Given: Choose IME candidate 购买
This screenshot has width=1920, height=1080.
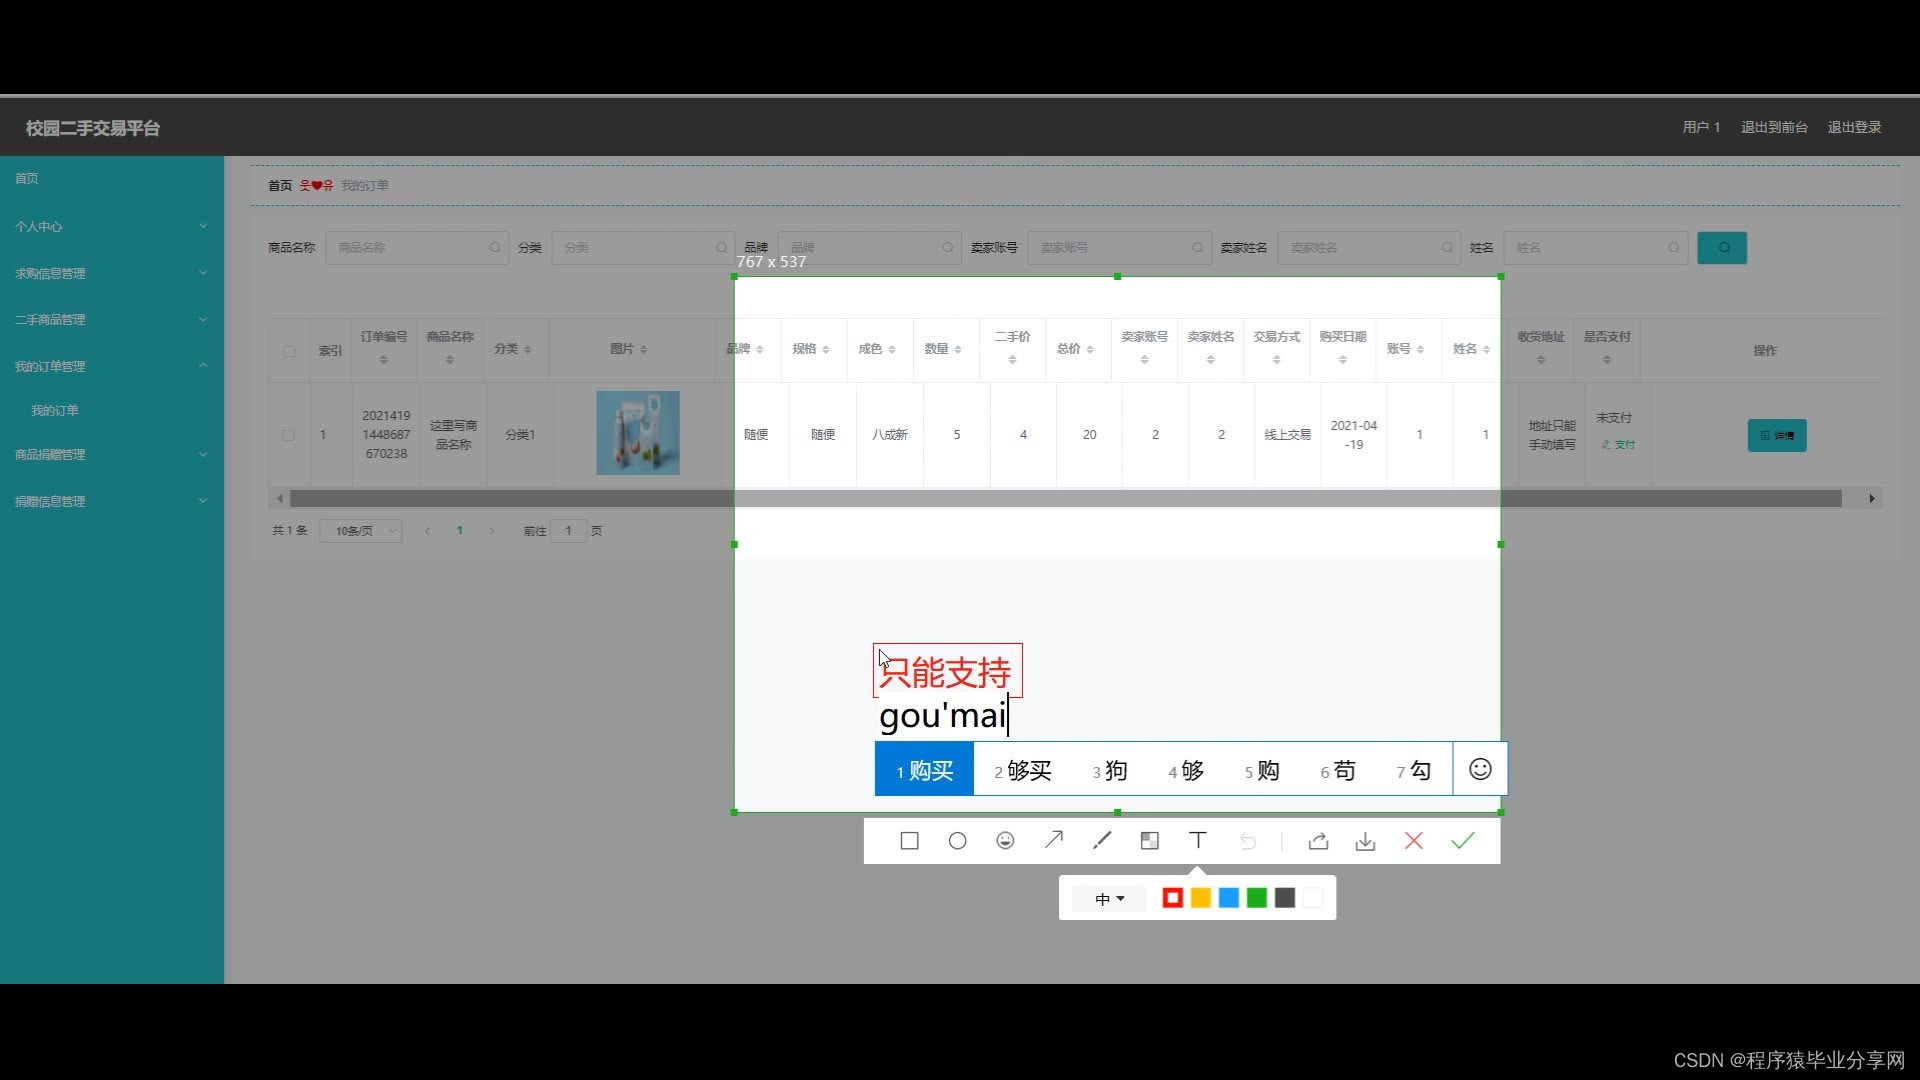Looking at the screenshot, I should tap(925, 770).
